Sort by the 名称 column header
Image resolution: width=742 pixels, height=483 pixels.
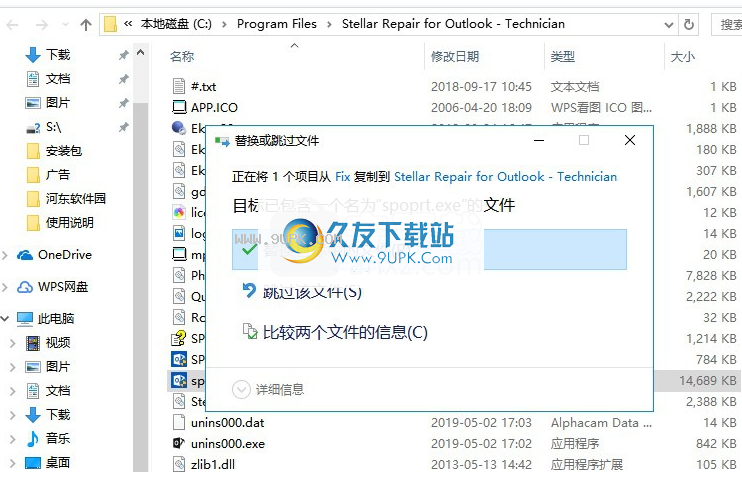tap(182, 57)
